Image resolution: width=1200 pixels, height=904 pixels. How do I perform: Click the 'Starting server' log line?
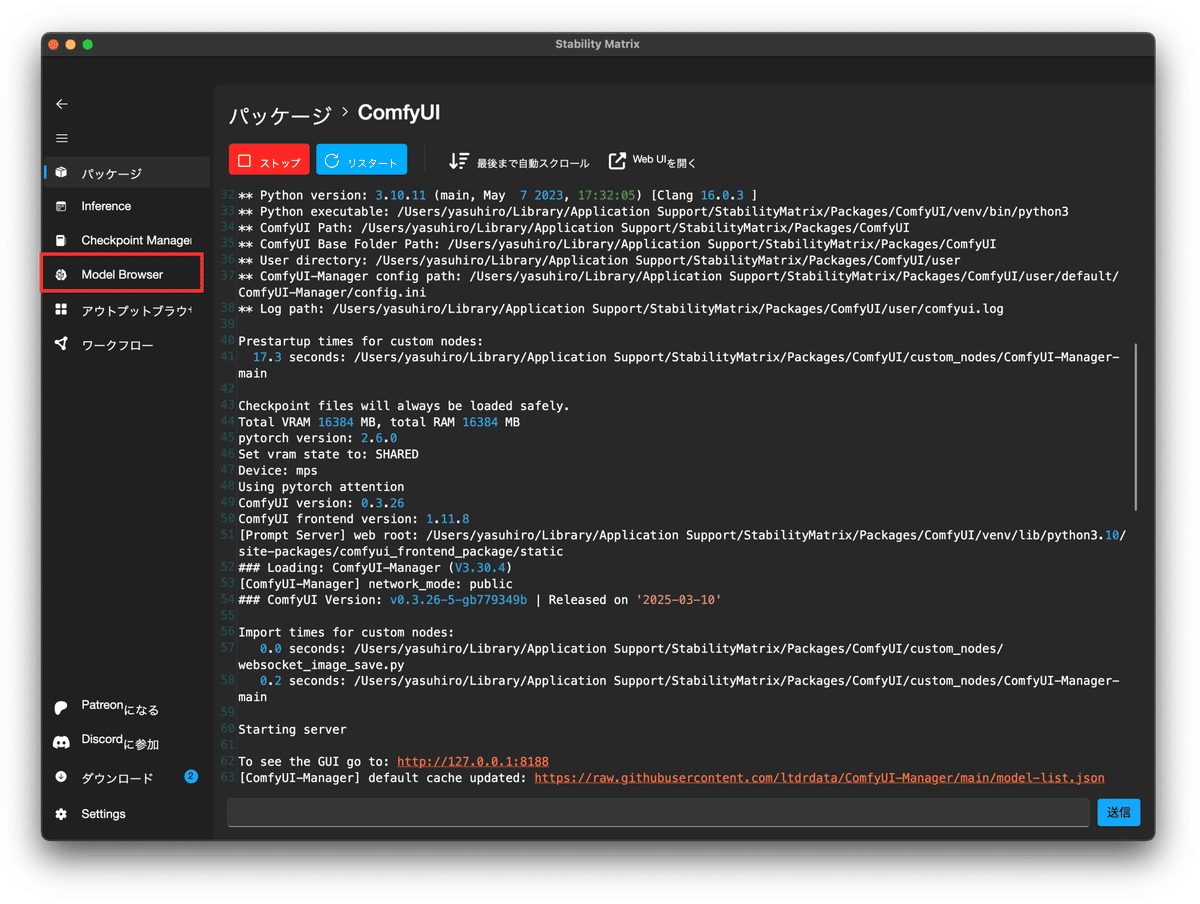tap(292, 729)
